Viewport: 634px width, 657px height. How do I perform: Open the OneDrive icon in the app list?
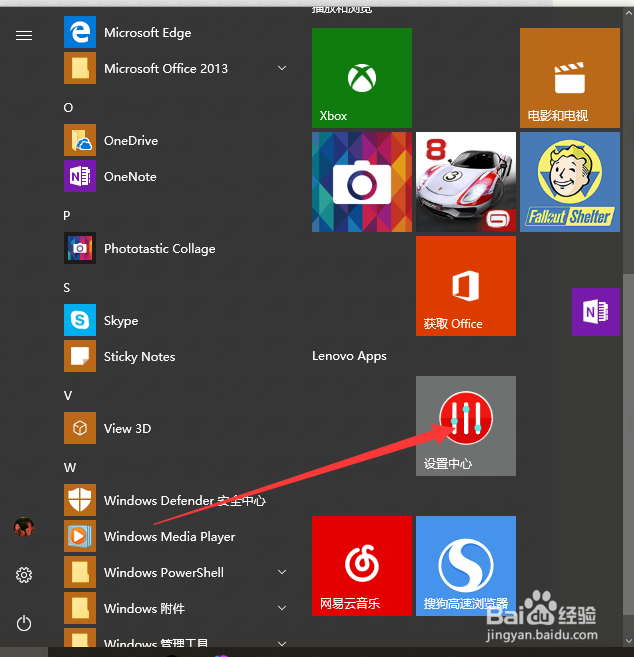(x=80, y=140)
